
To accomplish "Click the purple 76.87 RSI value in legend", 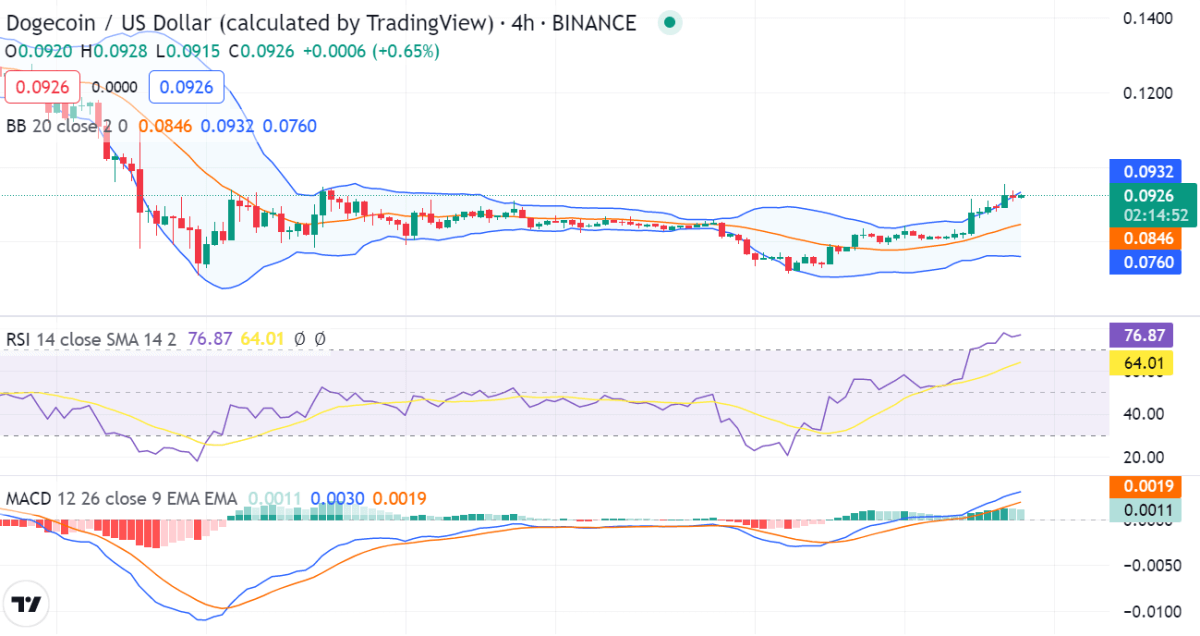I will 208,340.
